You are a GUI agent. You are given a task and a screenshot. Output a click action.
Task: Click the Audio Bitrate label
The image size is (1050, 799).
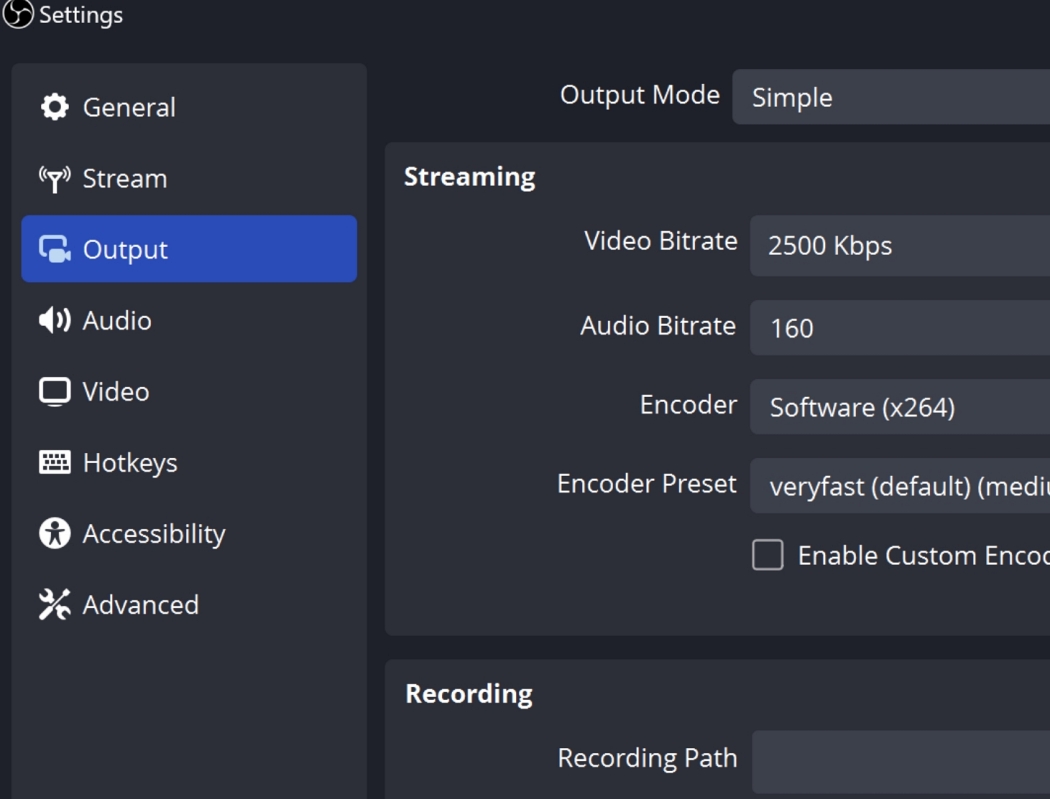[x=658, y=325]
